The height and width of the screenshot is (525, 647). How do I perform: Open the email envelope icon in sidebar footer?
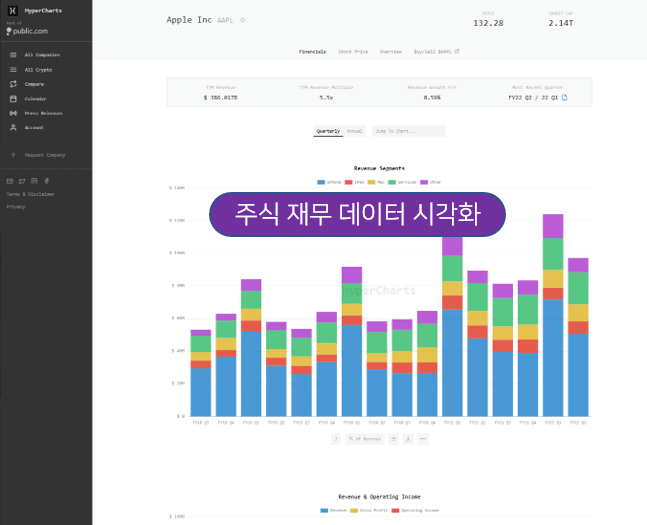(10, 181)
